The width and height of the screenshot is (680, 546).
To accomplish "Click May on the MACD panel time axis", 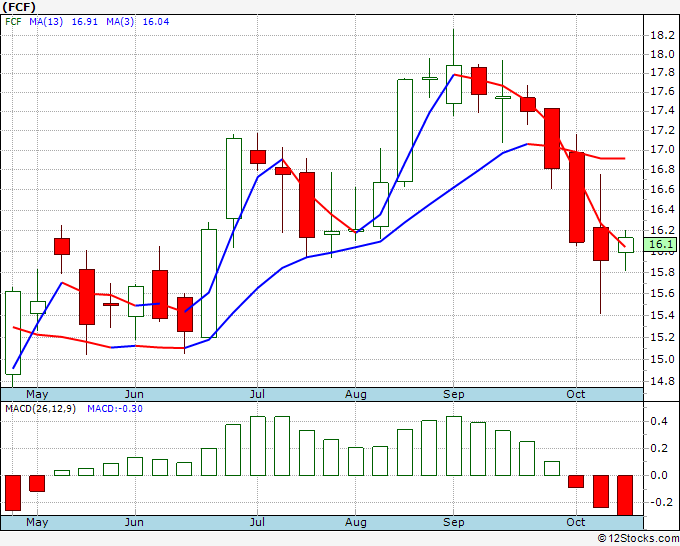I will click(x=37, y=522).
